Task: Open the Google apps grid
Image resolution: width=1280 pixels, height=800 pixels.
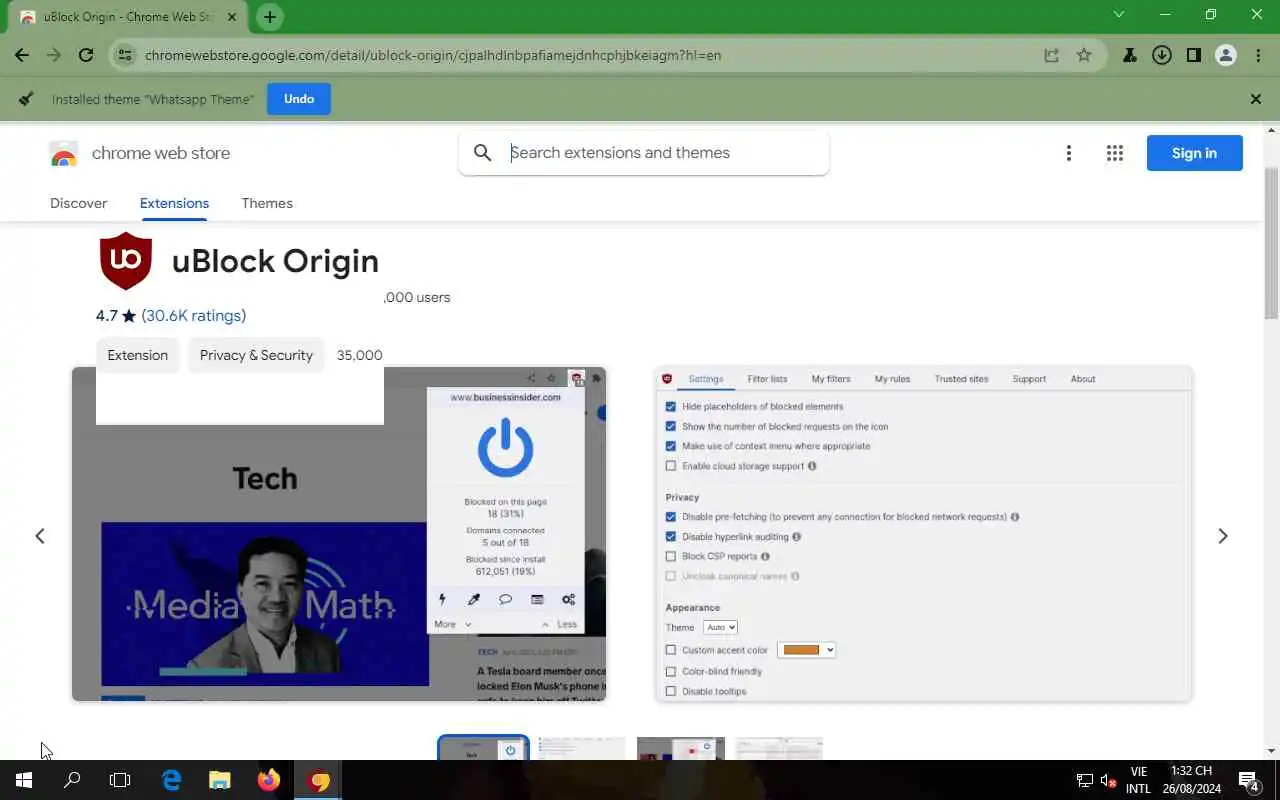Action: pyautogui.click(x=1115, y=153)
